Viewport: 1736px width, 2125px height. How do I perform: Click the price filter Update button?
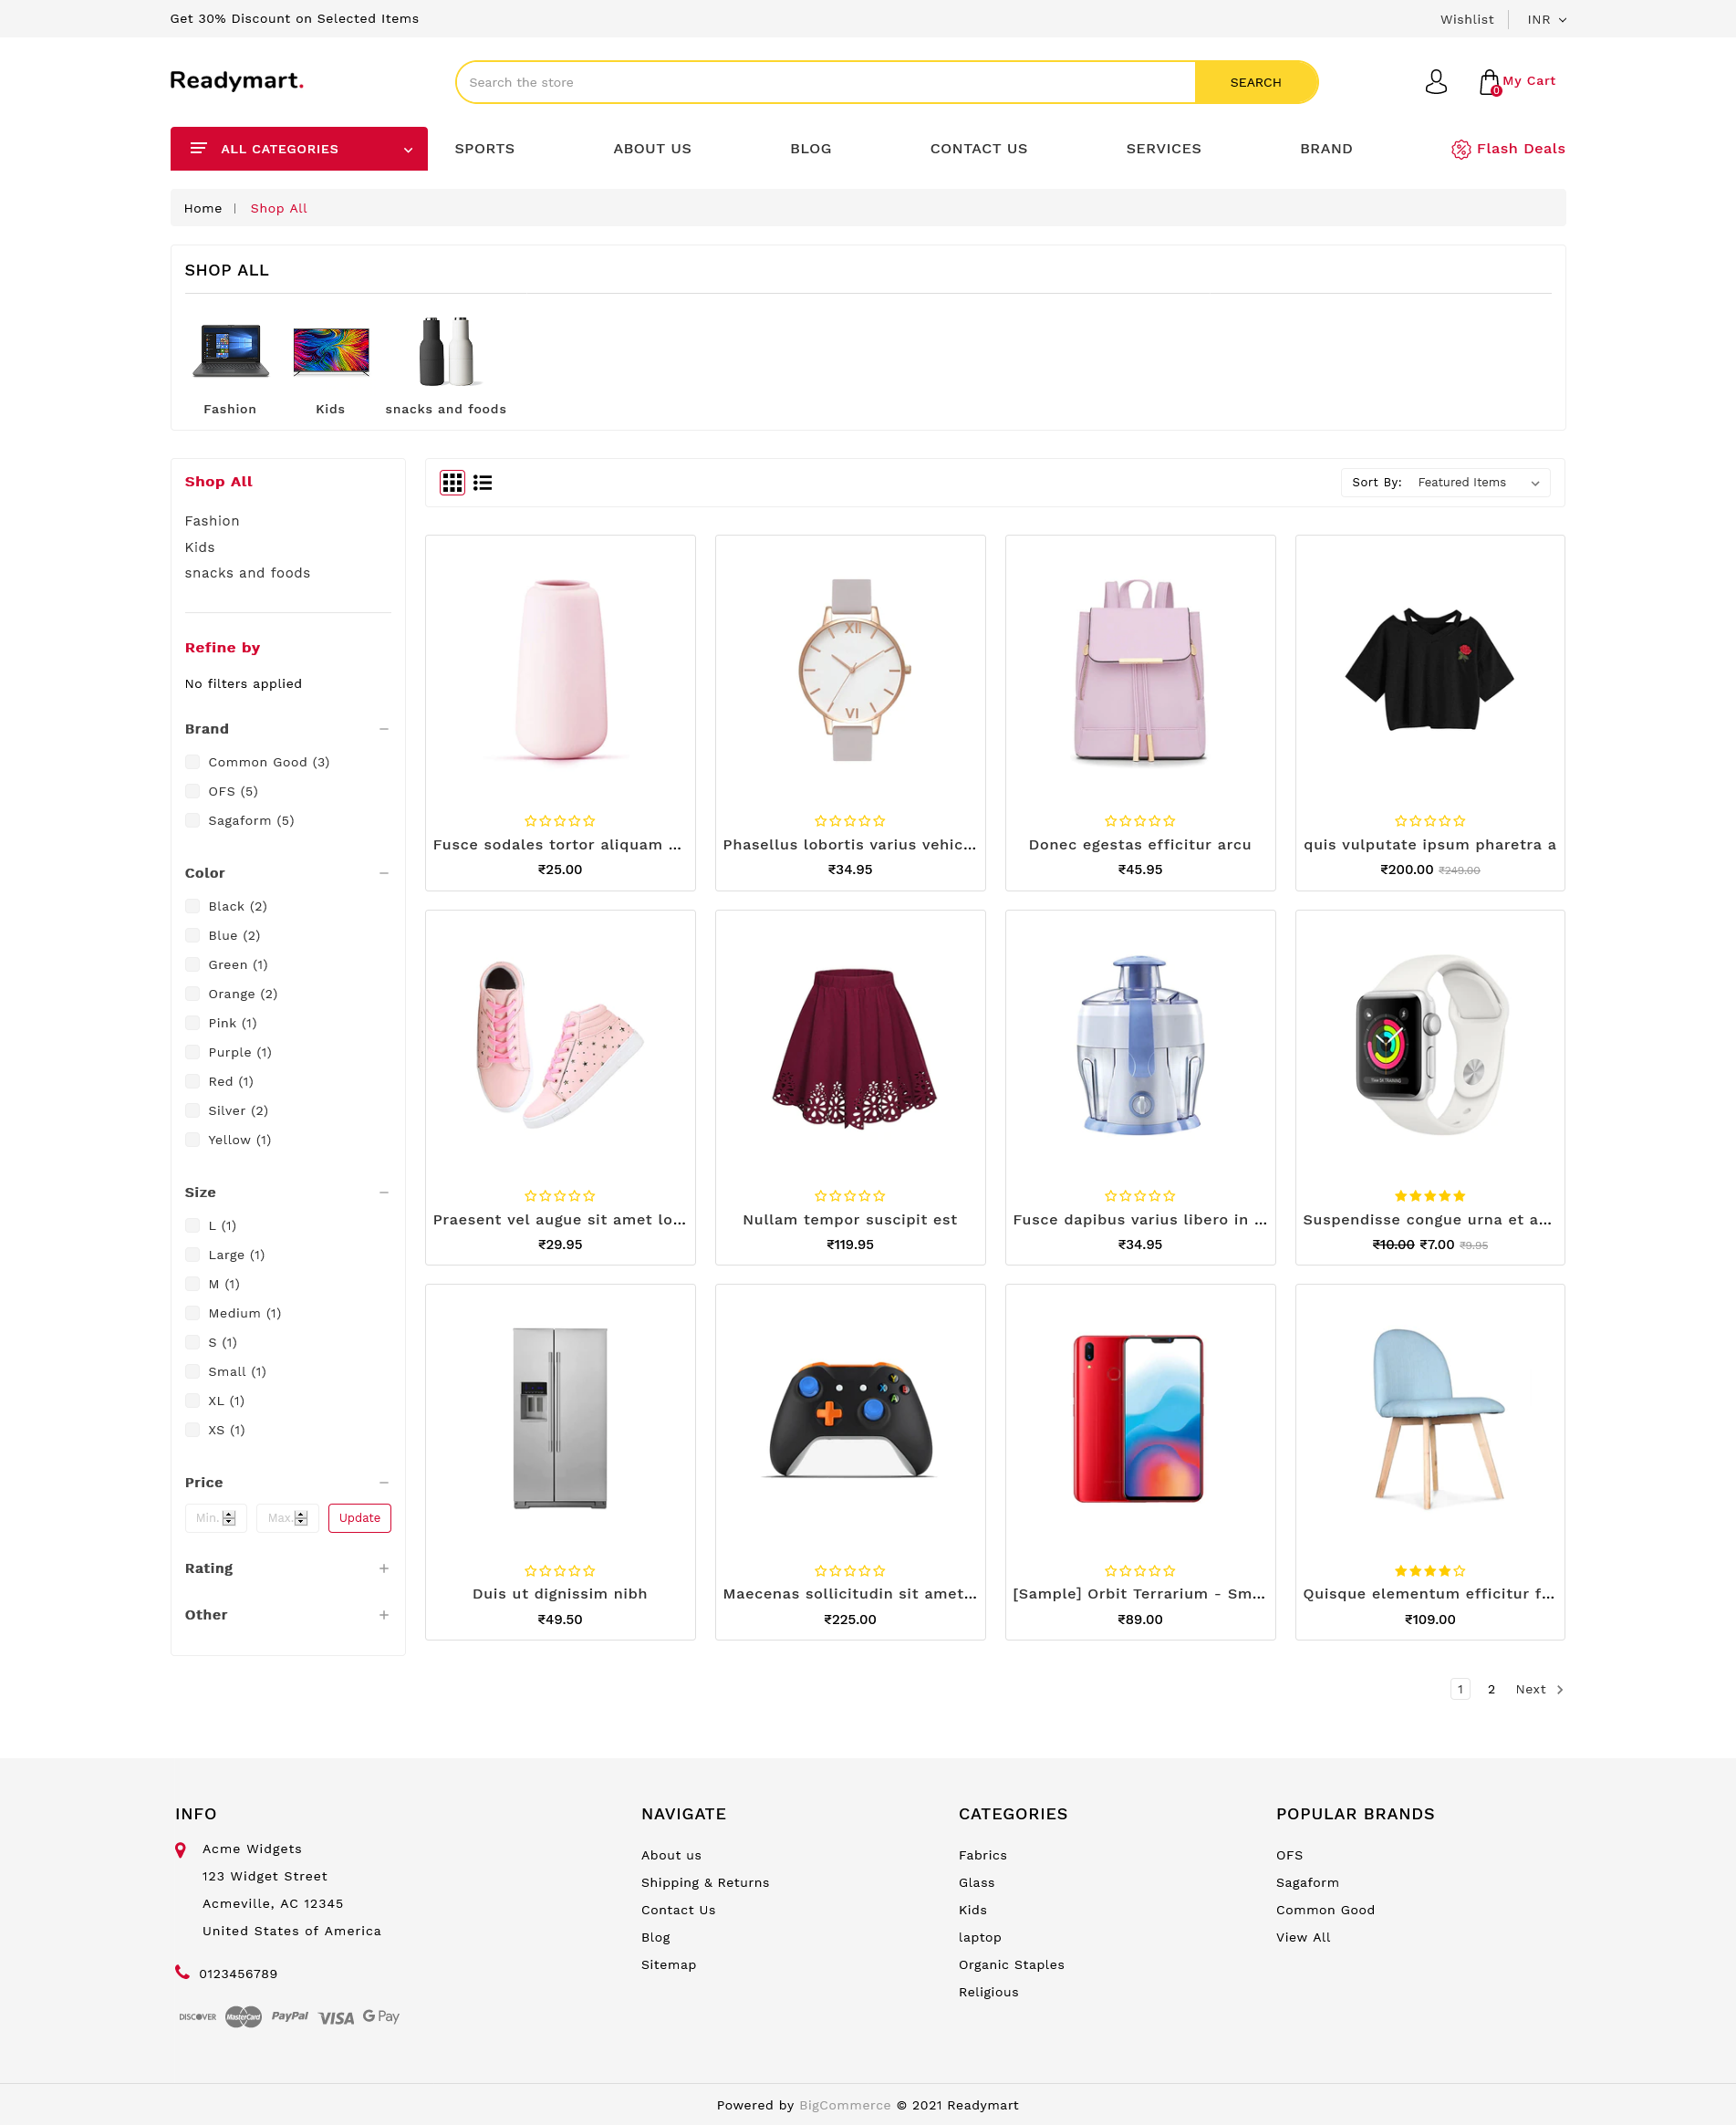pos(359,1517)
